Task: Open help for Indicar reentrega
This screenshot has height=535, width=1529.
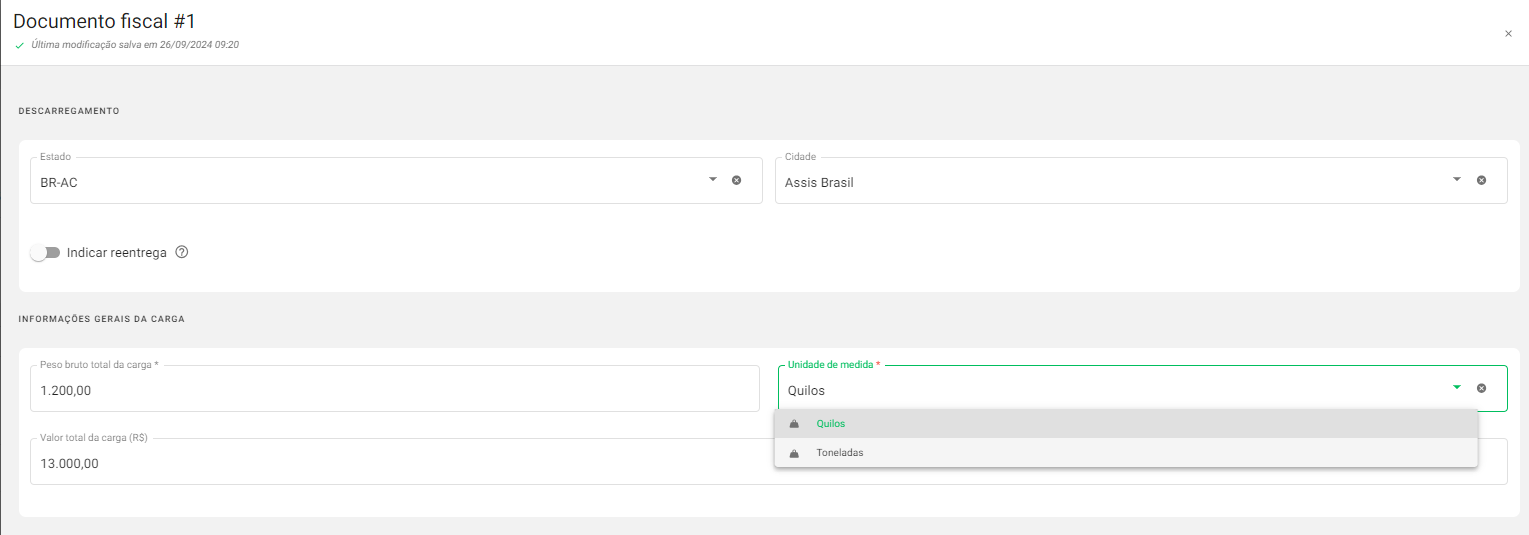Action: [181, 252]
